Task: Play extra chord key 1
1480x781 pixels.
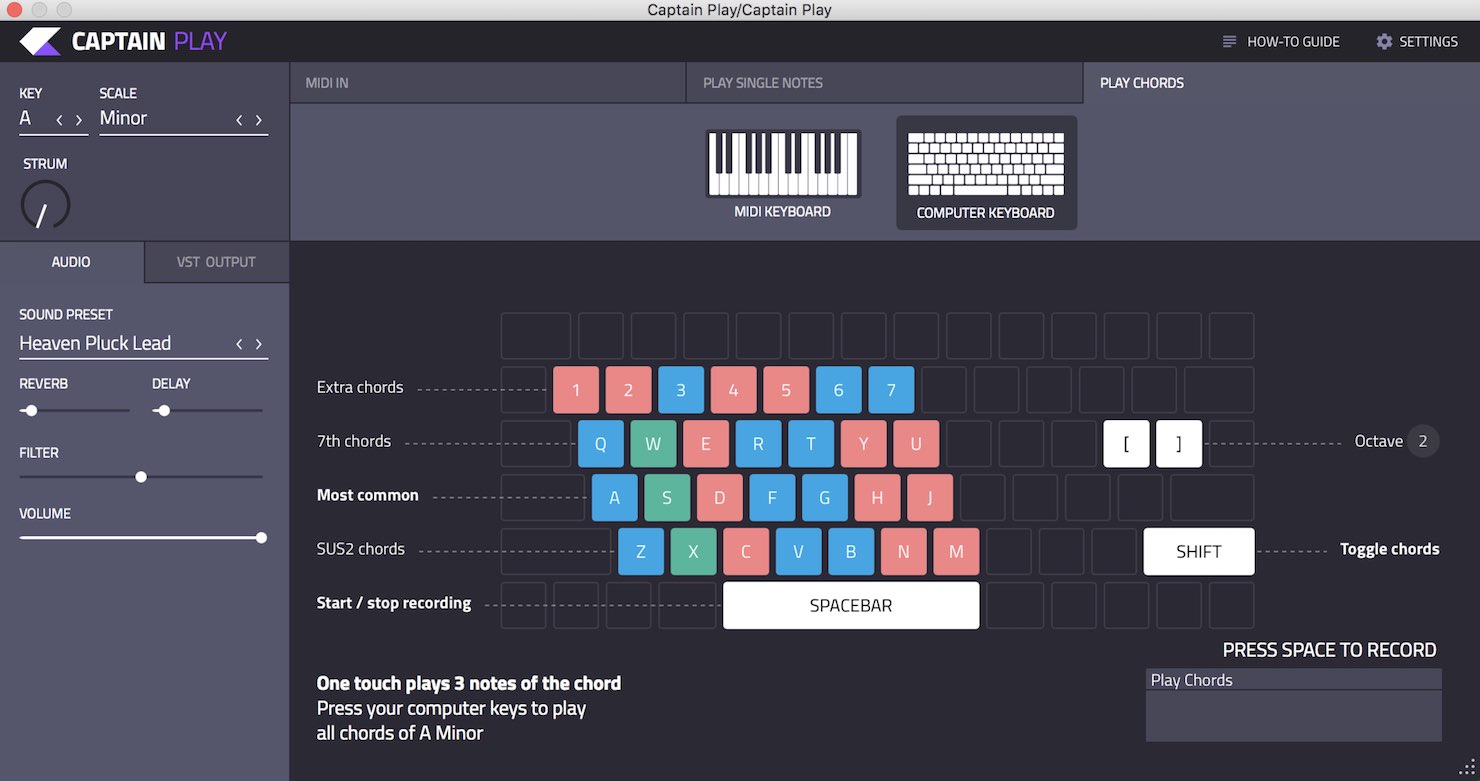Action: [x=576, y=390]
